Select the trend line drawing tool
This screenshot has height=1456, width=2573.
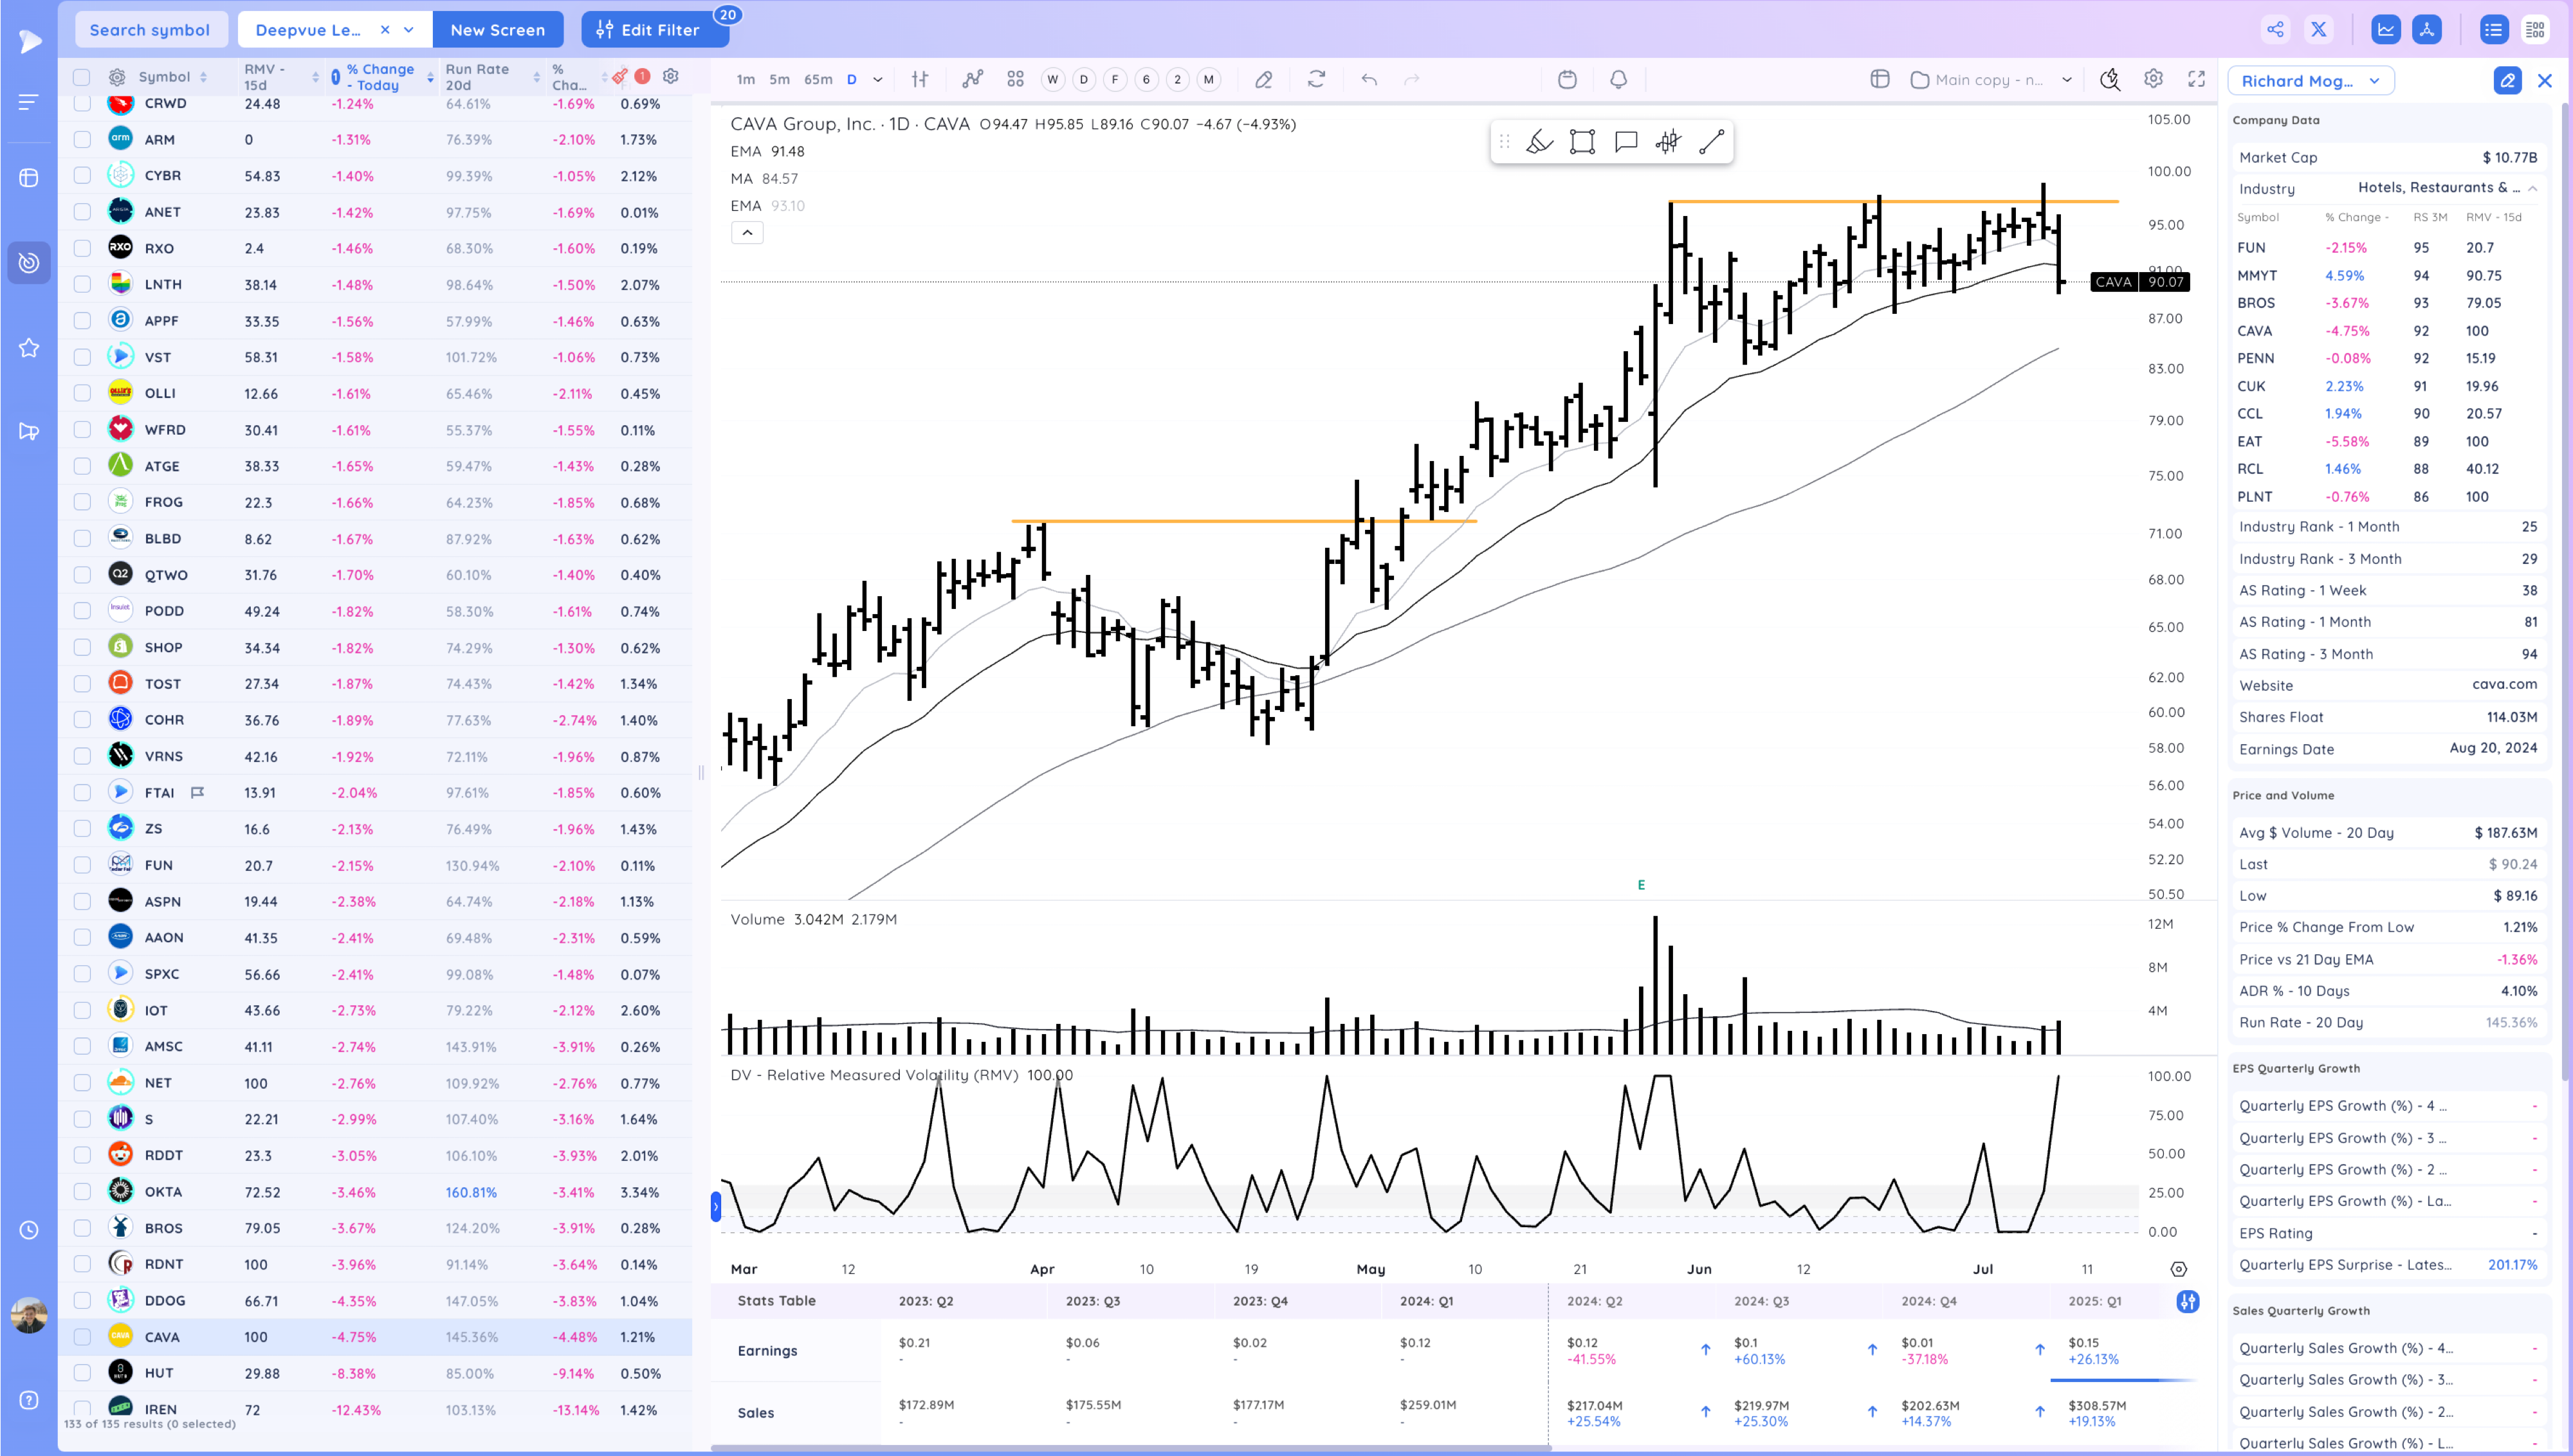1711,142
